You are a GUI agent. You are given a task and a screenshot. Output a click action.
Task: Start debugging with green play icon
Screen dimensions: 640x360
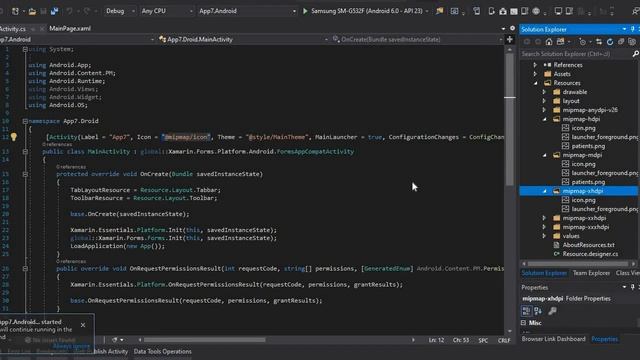pos(305,11)
